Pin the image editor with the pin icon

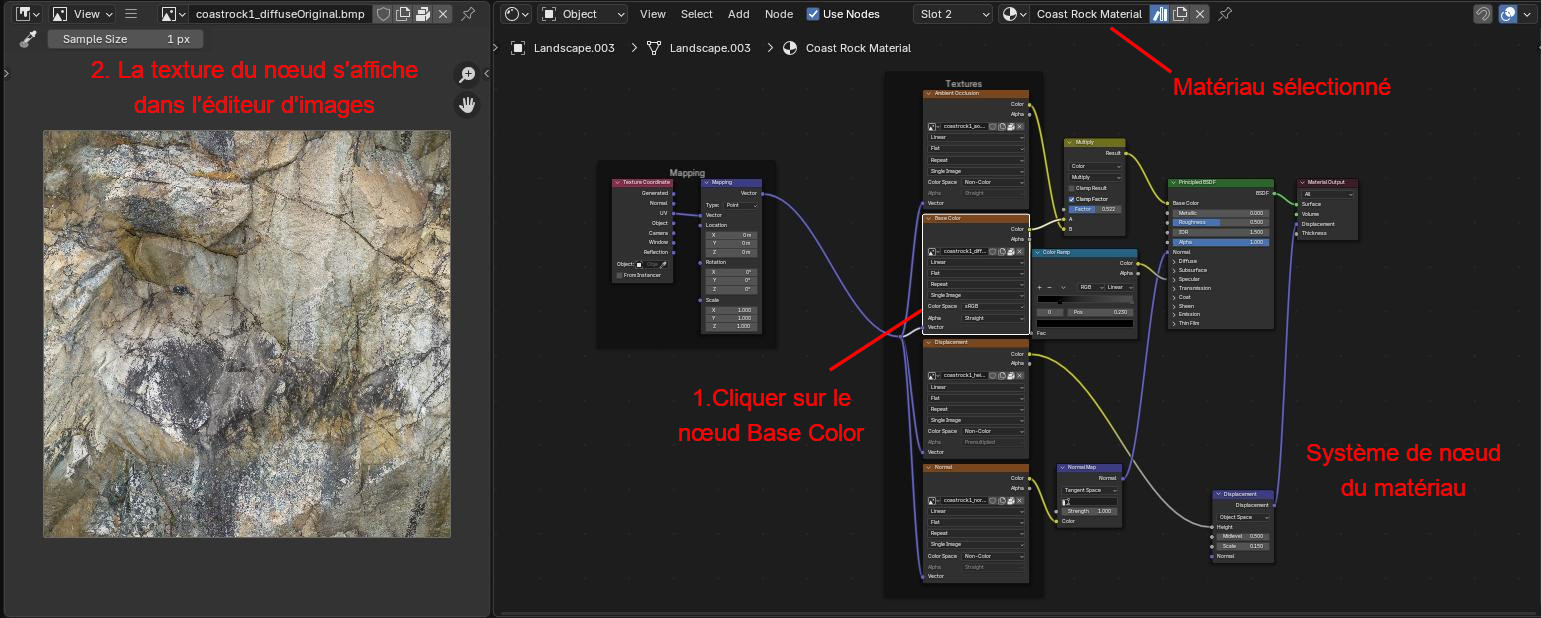(467, 14)
